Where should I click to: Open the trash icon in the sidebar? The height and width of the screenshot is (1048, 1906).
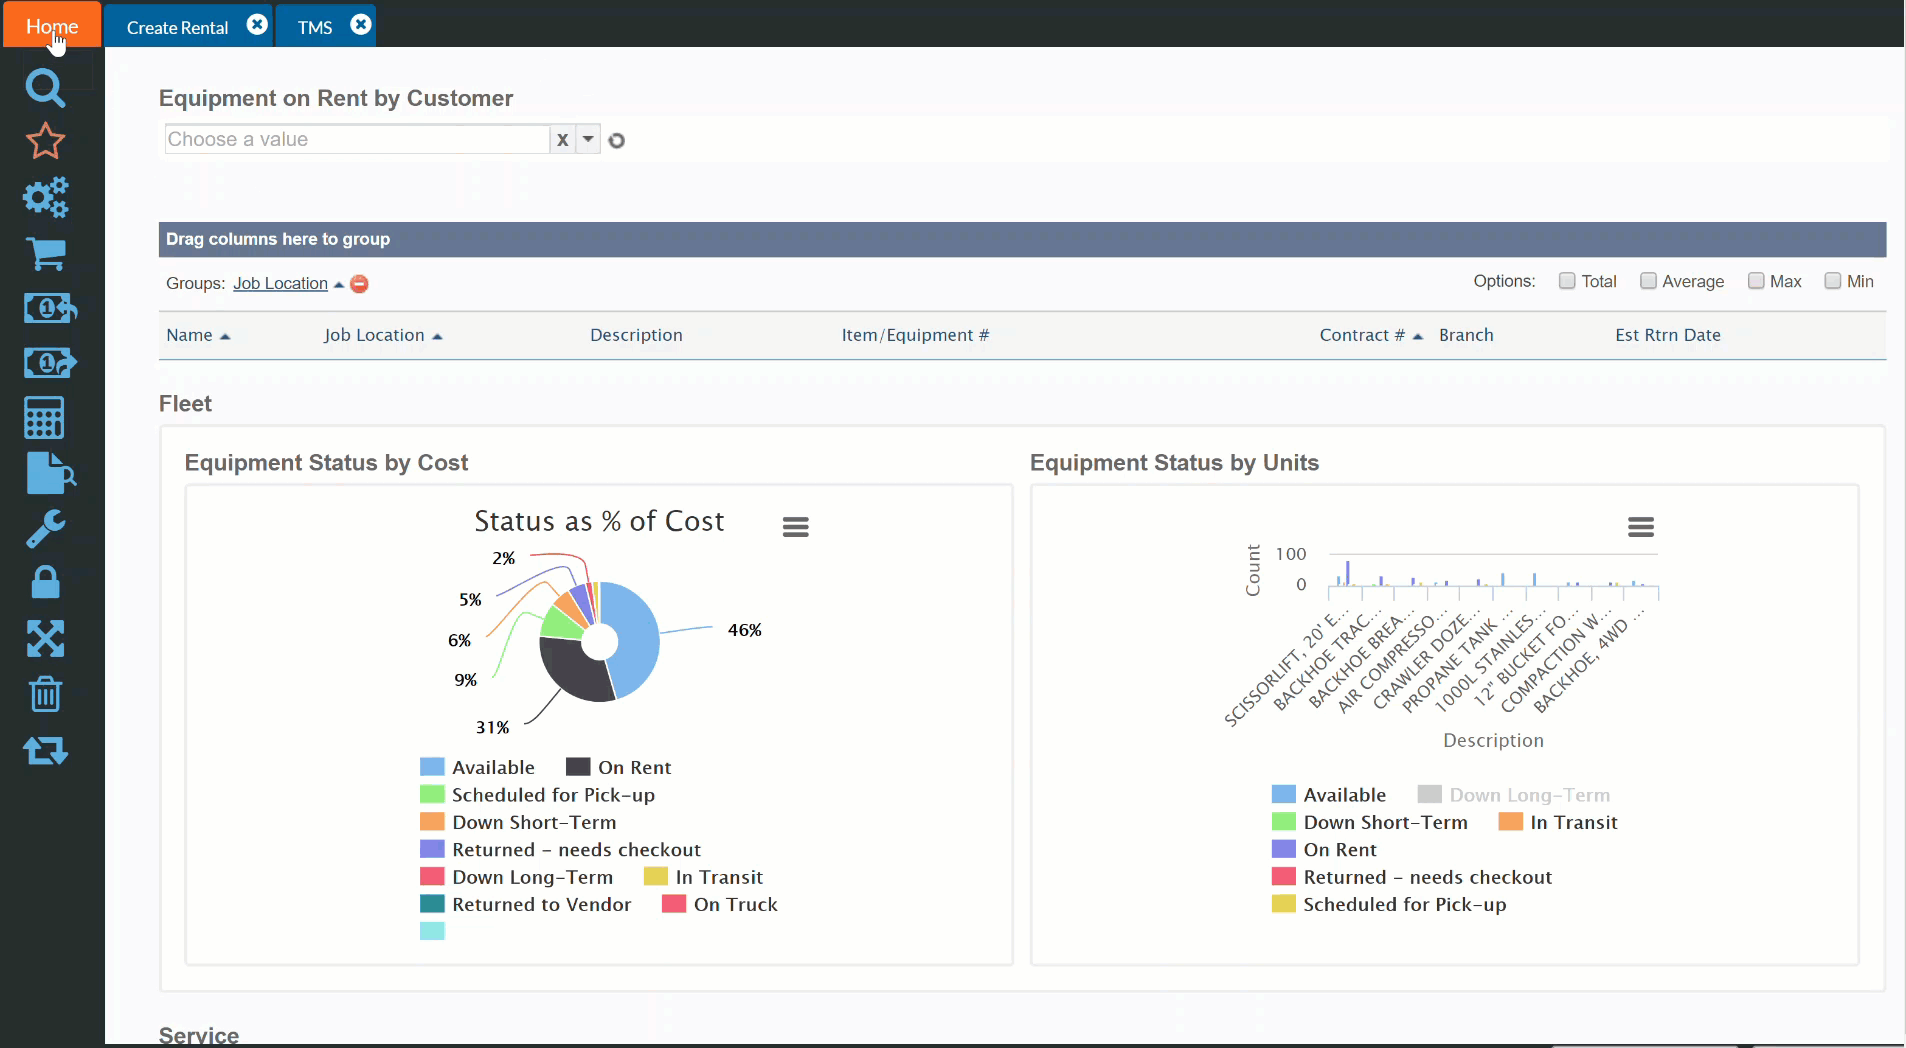(x=45, y=695)
